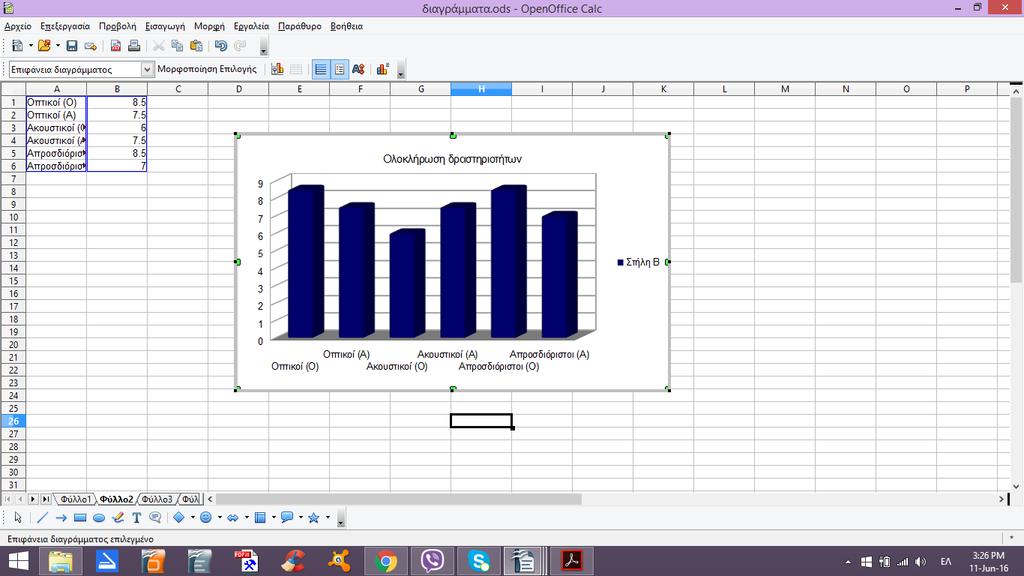Open the Προβολή menu
Viewport: 1024px width, 576px height.
click(118, 26)
